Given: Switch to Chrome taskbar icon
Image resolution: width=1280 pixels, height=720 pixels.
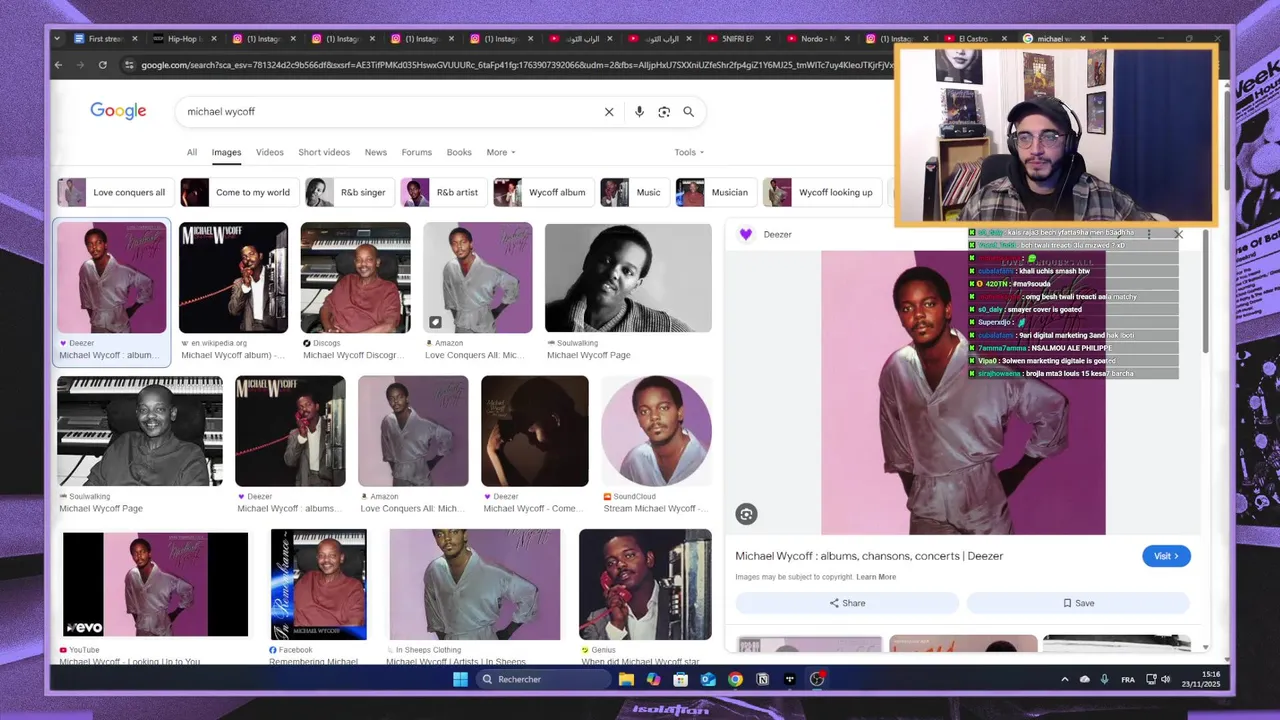Looking at the screenshot, I should click(735, 679).
